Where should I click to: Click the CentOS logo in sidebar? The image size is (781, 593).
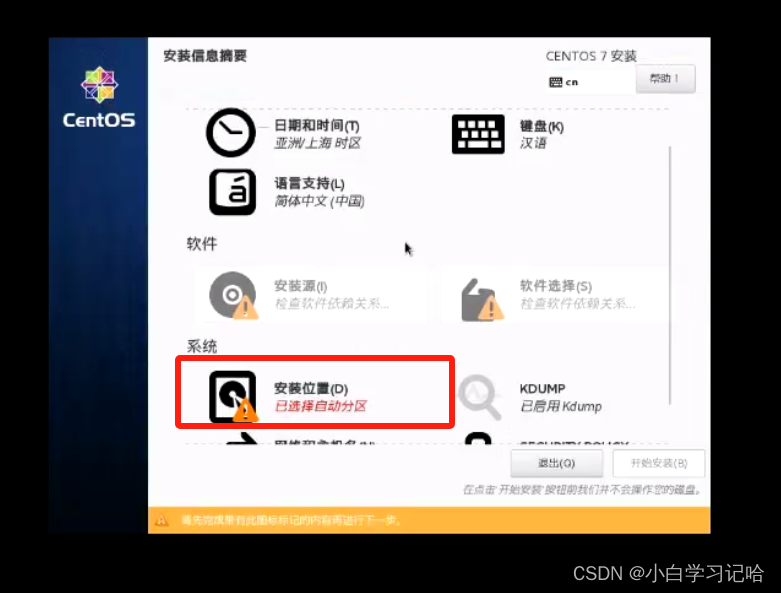pyautogui.click(x=99, y=98)
